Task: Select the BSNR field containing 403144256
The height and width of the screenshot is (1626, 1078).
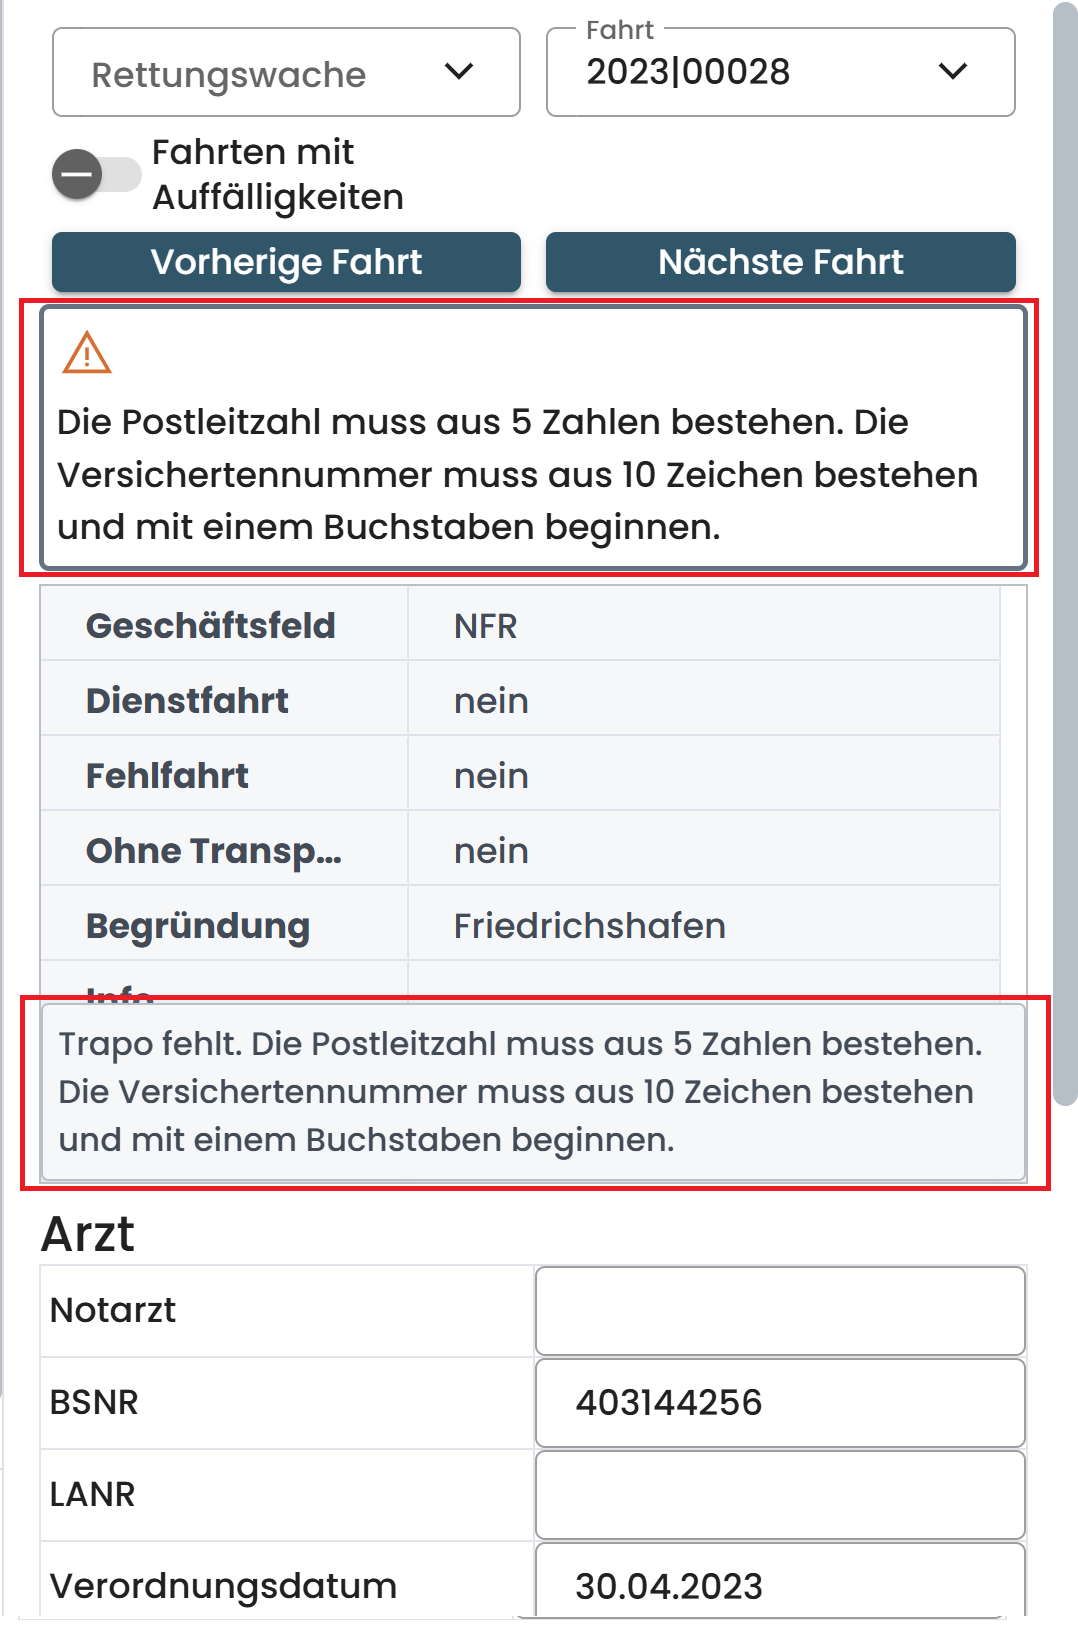Action: (x=780, y=1402)
